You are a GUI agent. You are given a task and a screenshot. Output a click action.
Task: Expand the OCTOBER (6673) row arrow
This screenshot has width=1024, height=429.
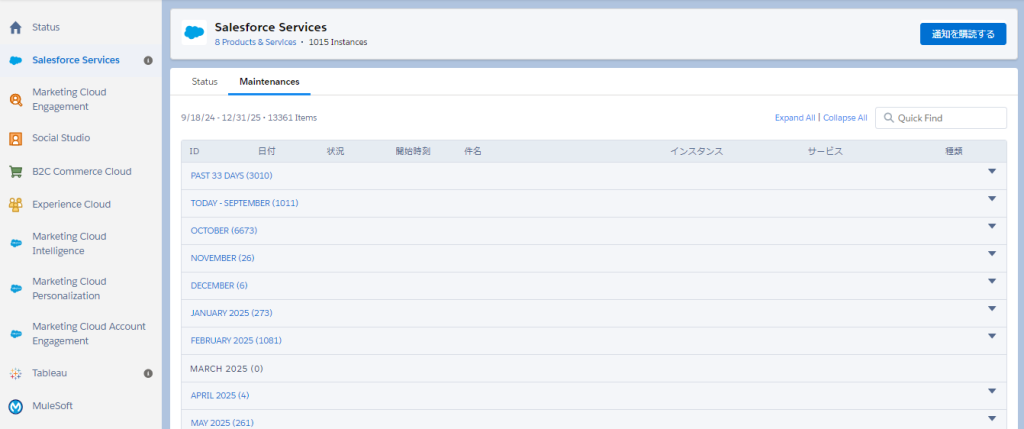click(x=992, y=226)
